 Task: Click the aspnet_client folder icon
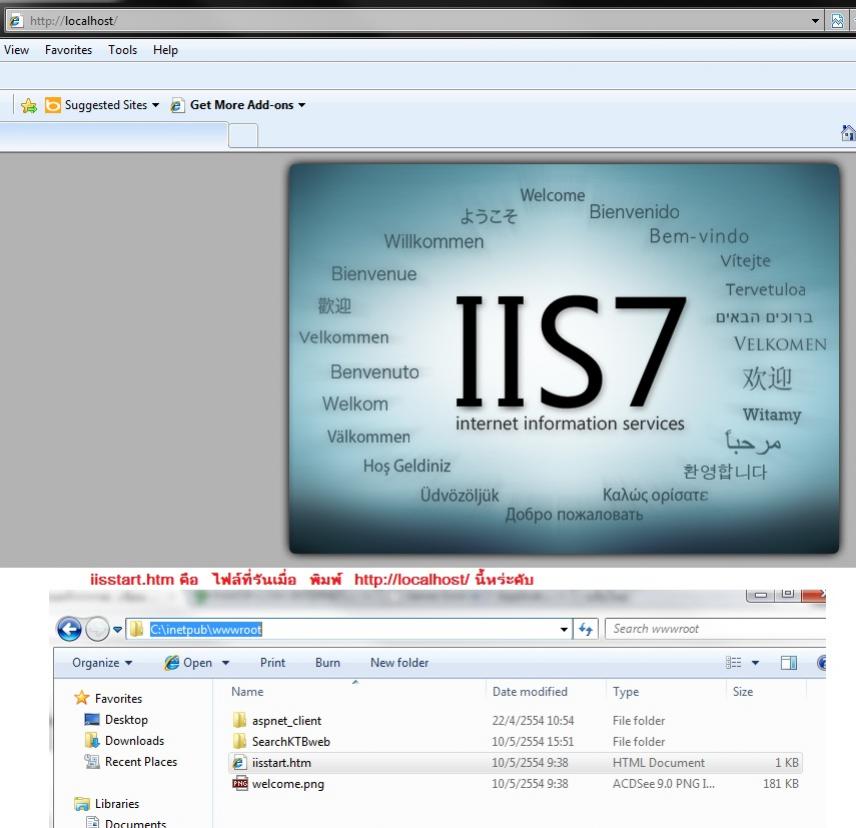click(239, 720)
